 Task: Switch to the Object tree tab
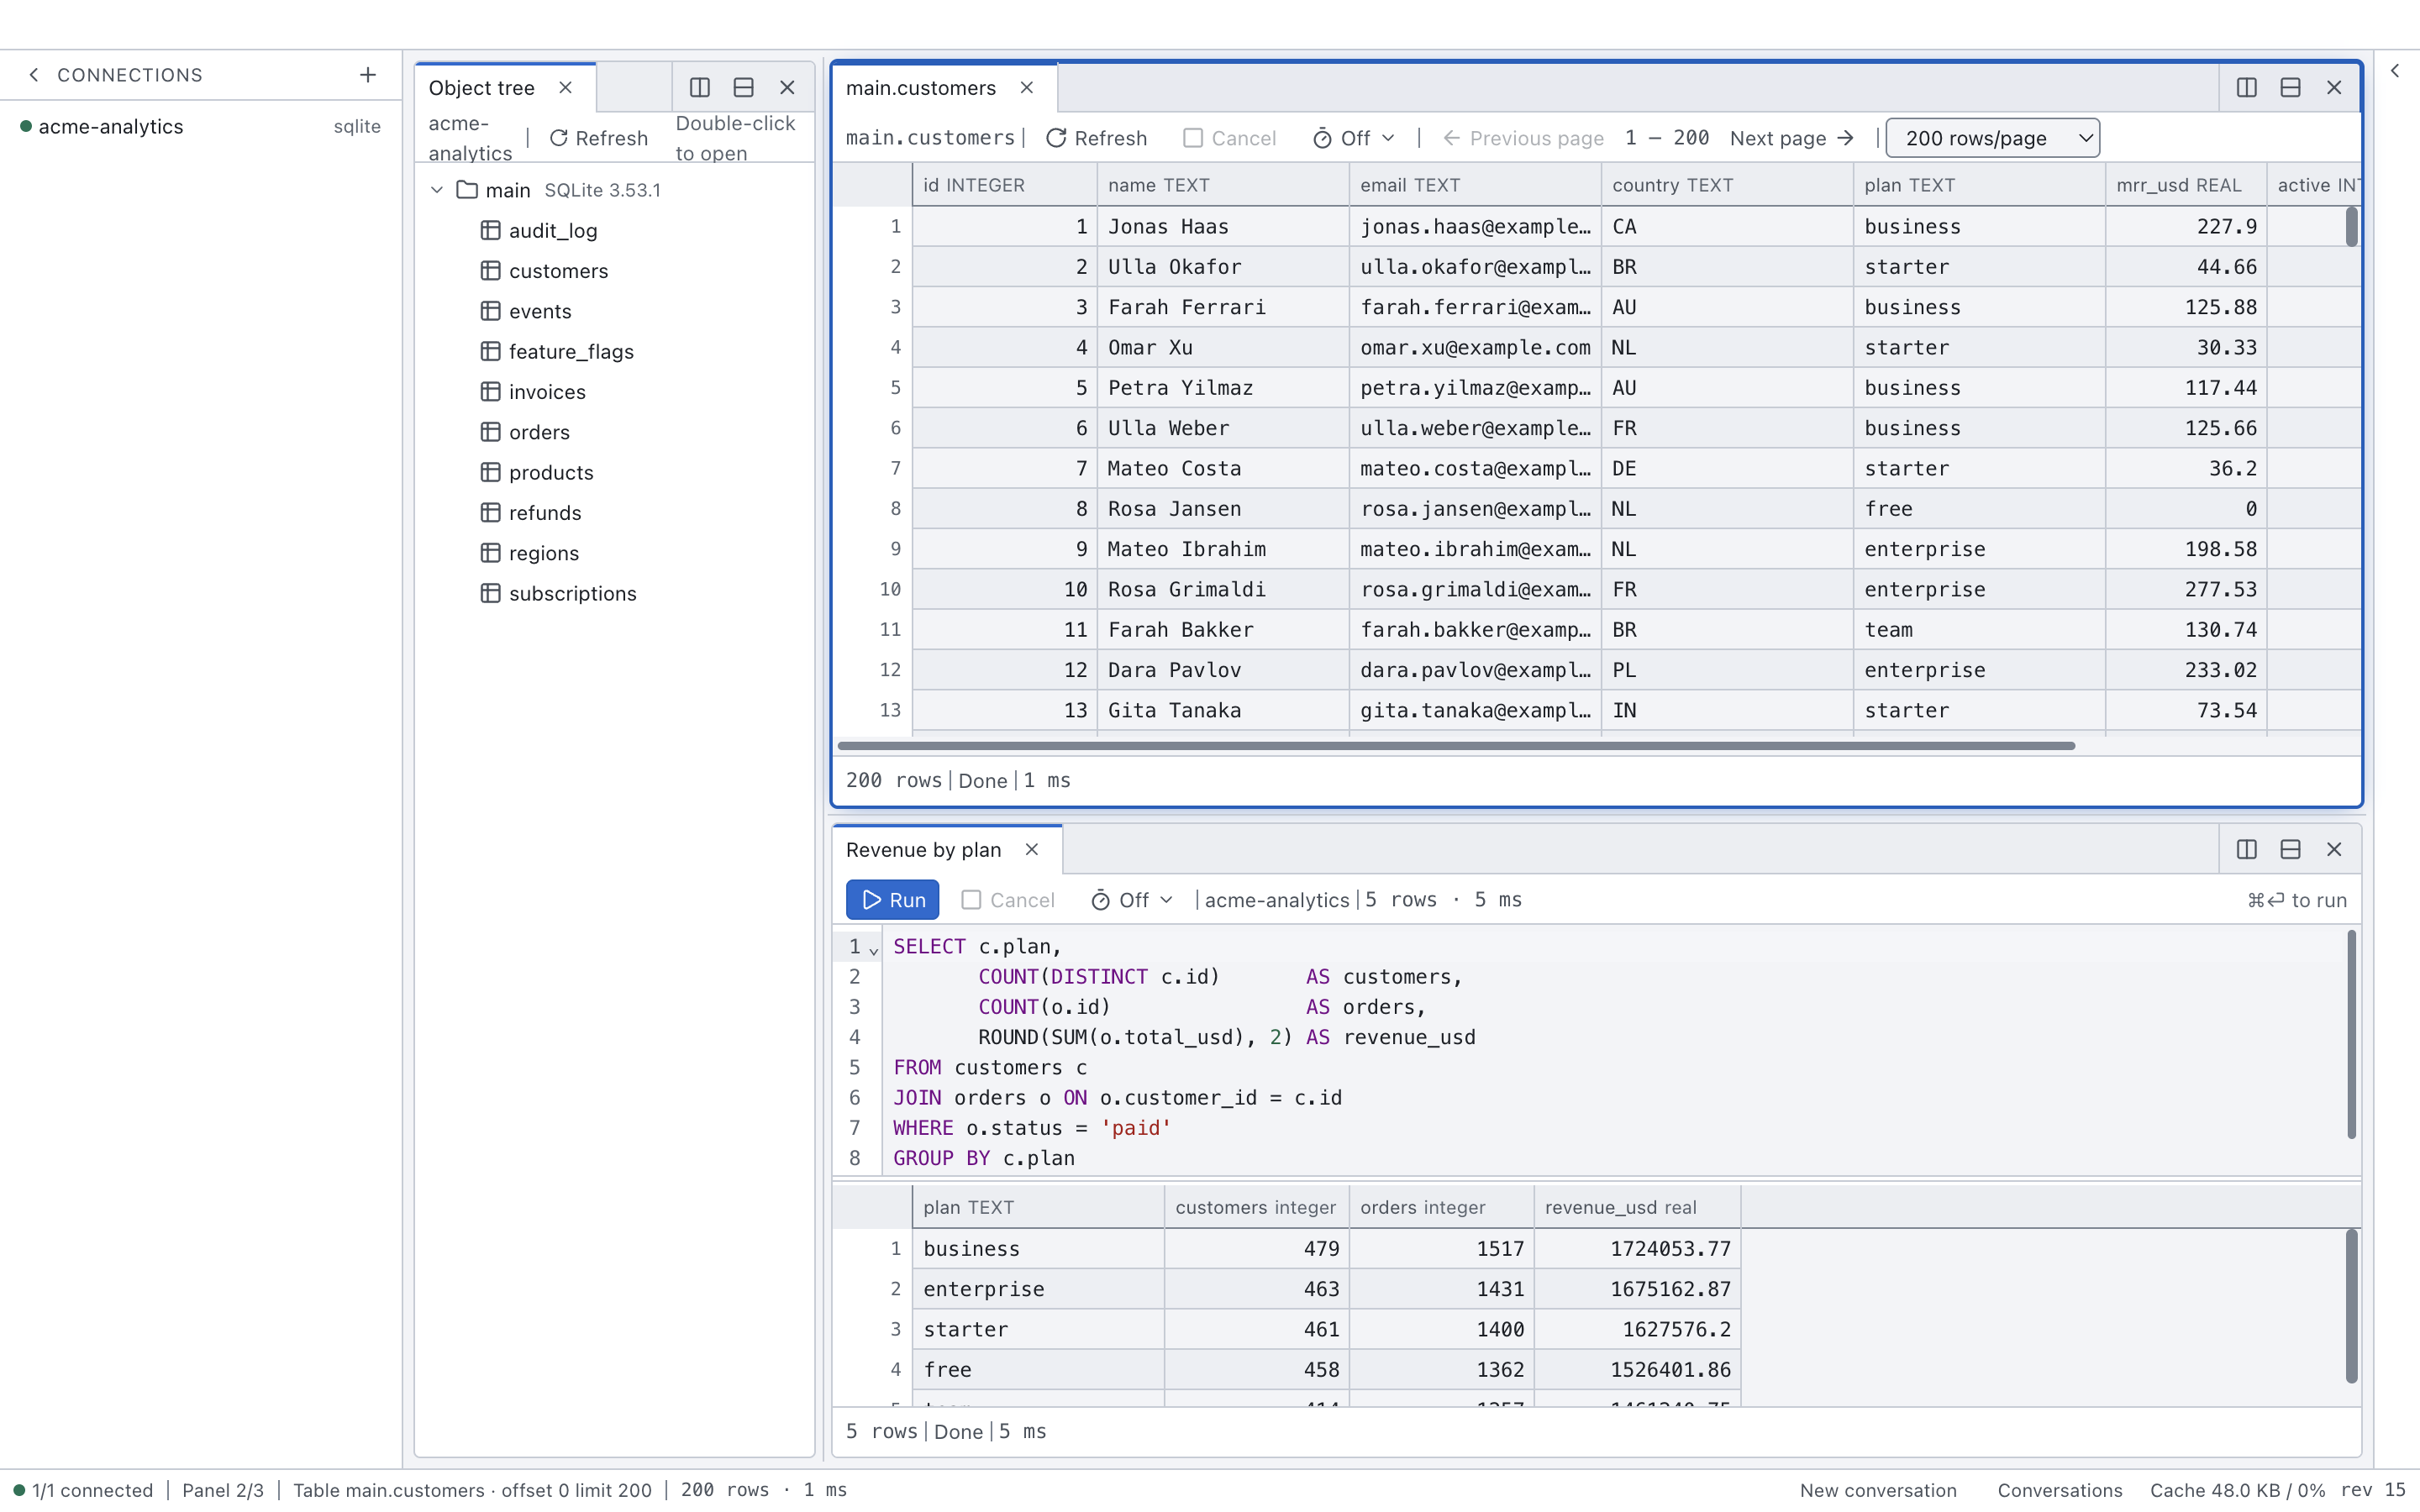click(482, 88)
